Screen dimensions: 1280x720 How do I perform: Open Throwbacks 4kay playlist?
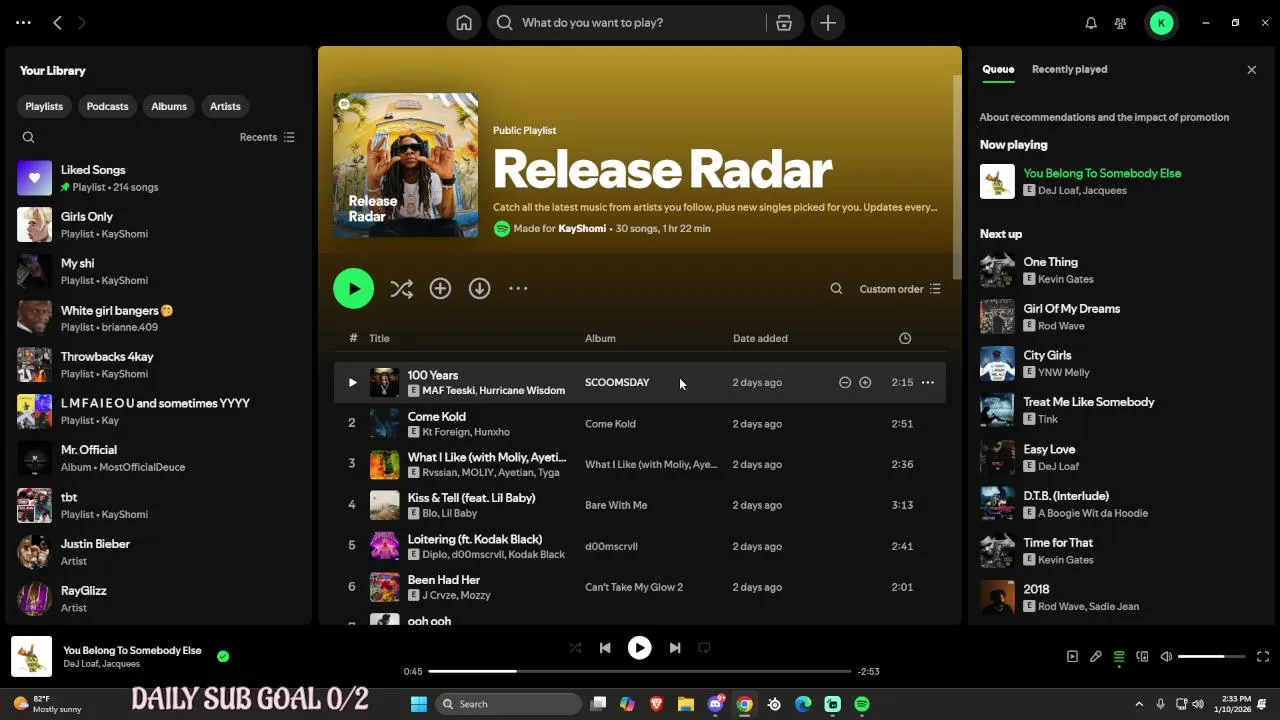tap(160, 365)
